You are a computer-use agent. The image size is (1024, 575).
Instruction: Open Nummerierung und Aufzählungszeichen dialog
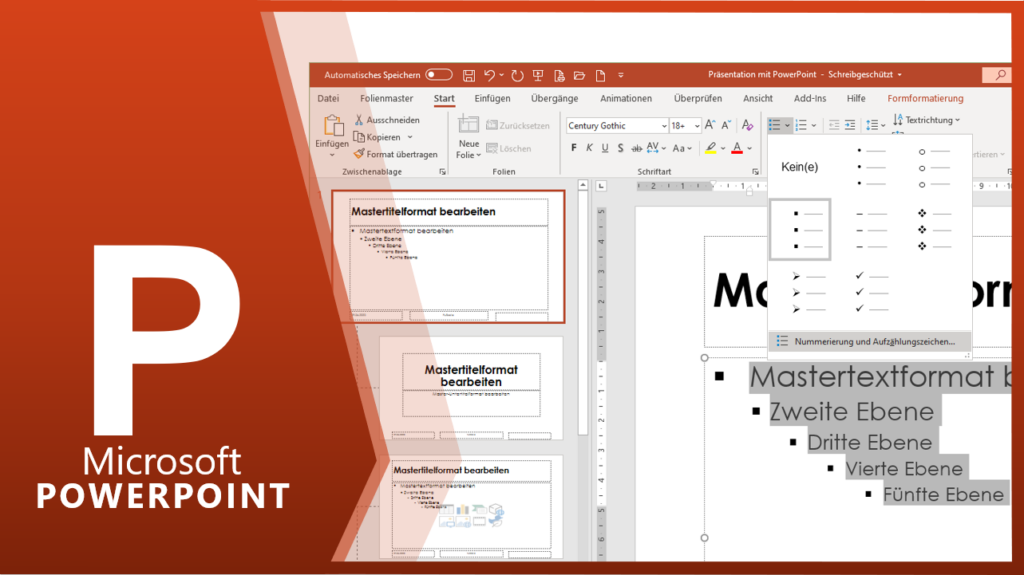pyautogui.click(x=869, y=342)
